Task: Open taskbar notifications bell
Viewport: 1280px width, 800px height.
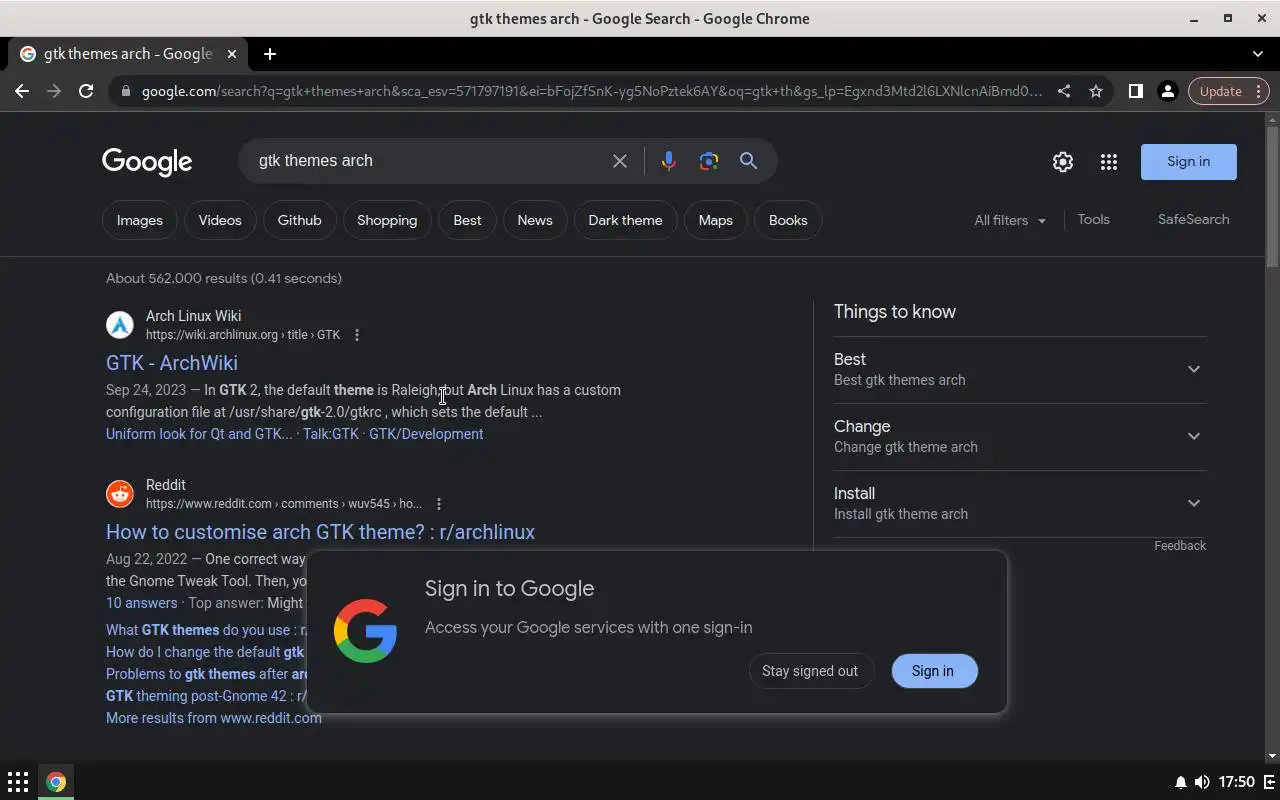Action: coord(1181,782)
